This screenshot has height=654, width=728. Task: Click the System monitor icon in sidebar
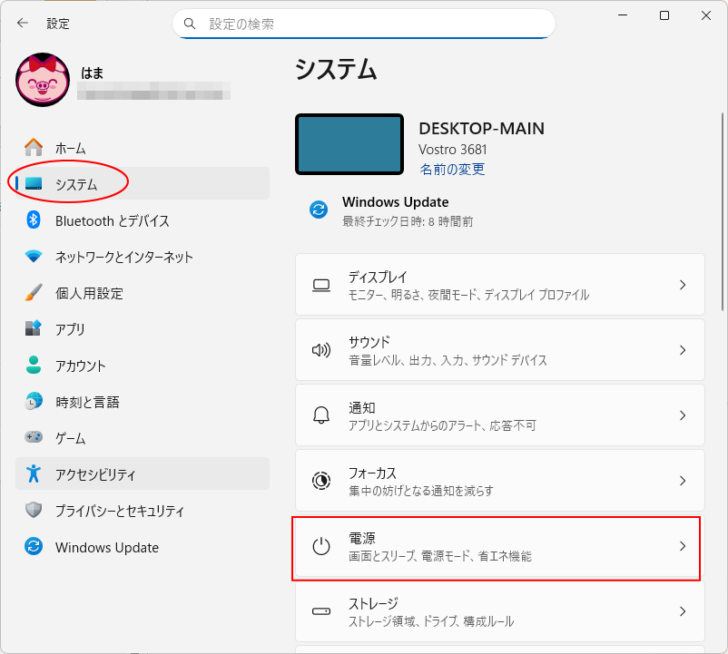tap(33, 184)
